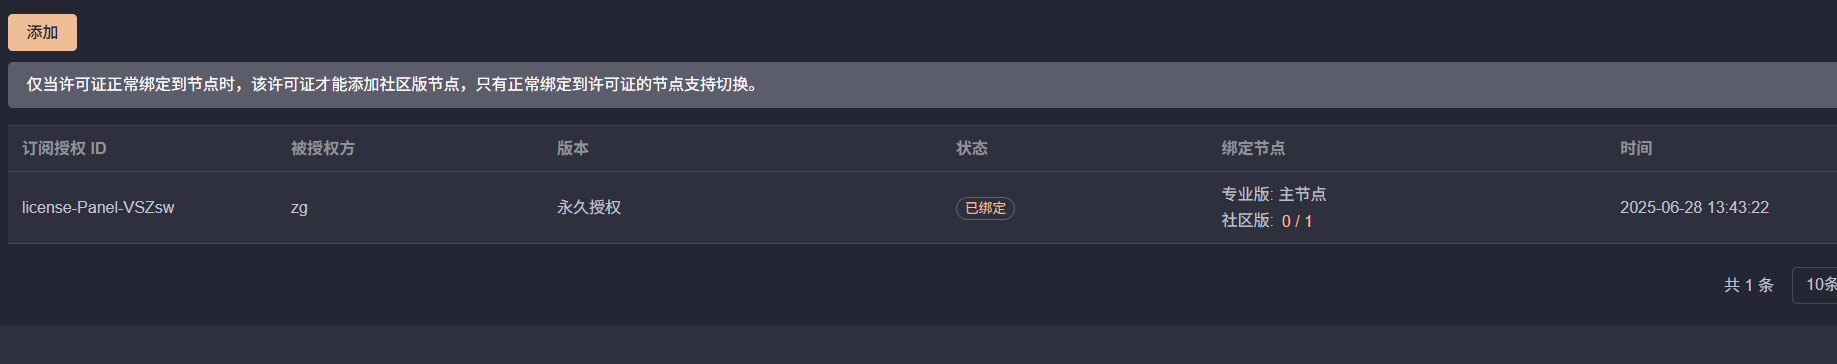The height and width of the screenshot is (364, 1837).
Task: Click the 时间 column header
Action: tap(1636, 148)
